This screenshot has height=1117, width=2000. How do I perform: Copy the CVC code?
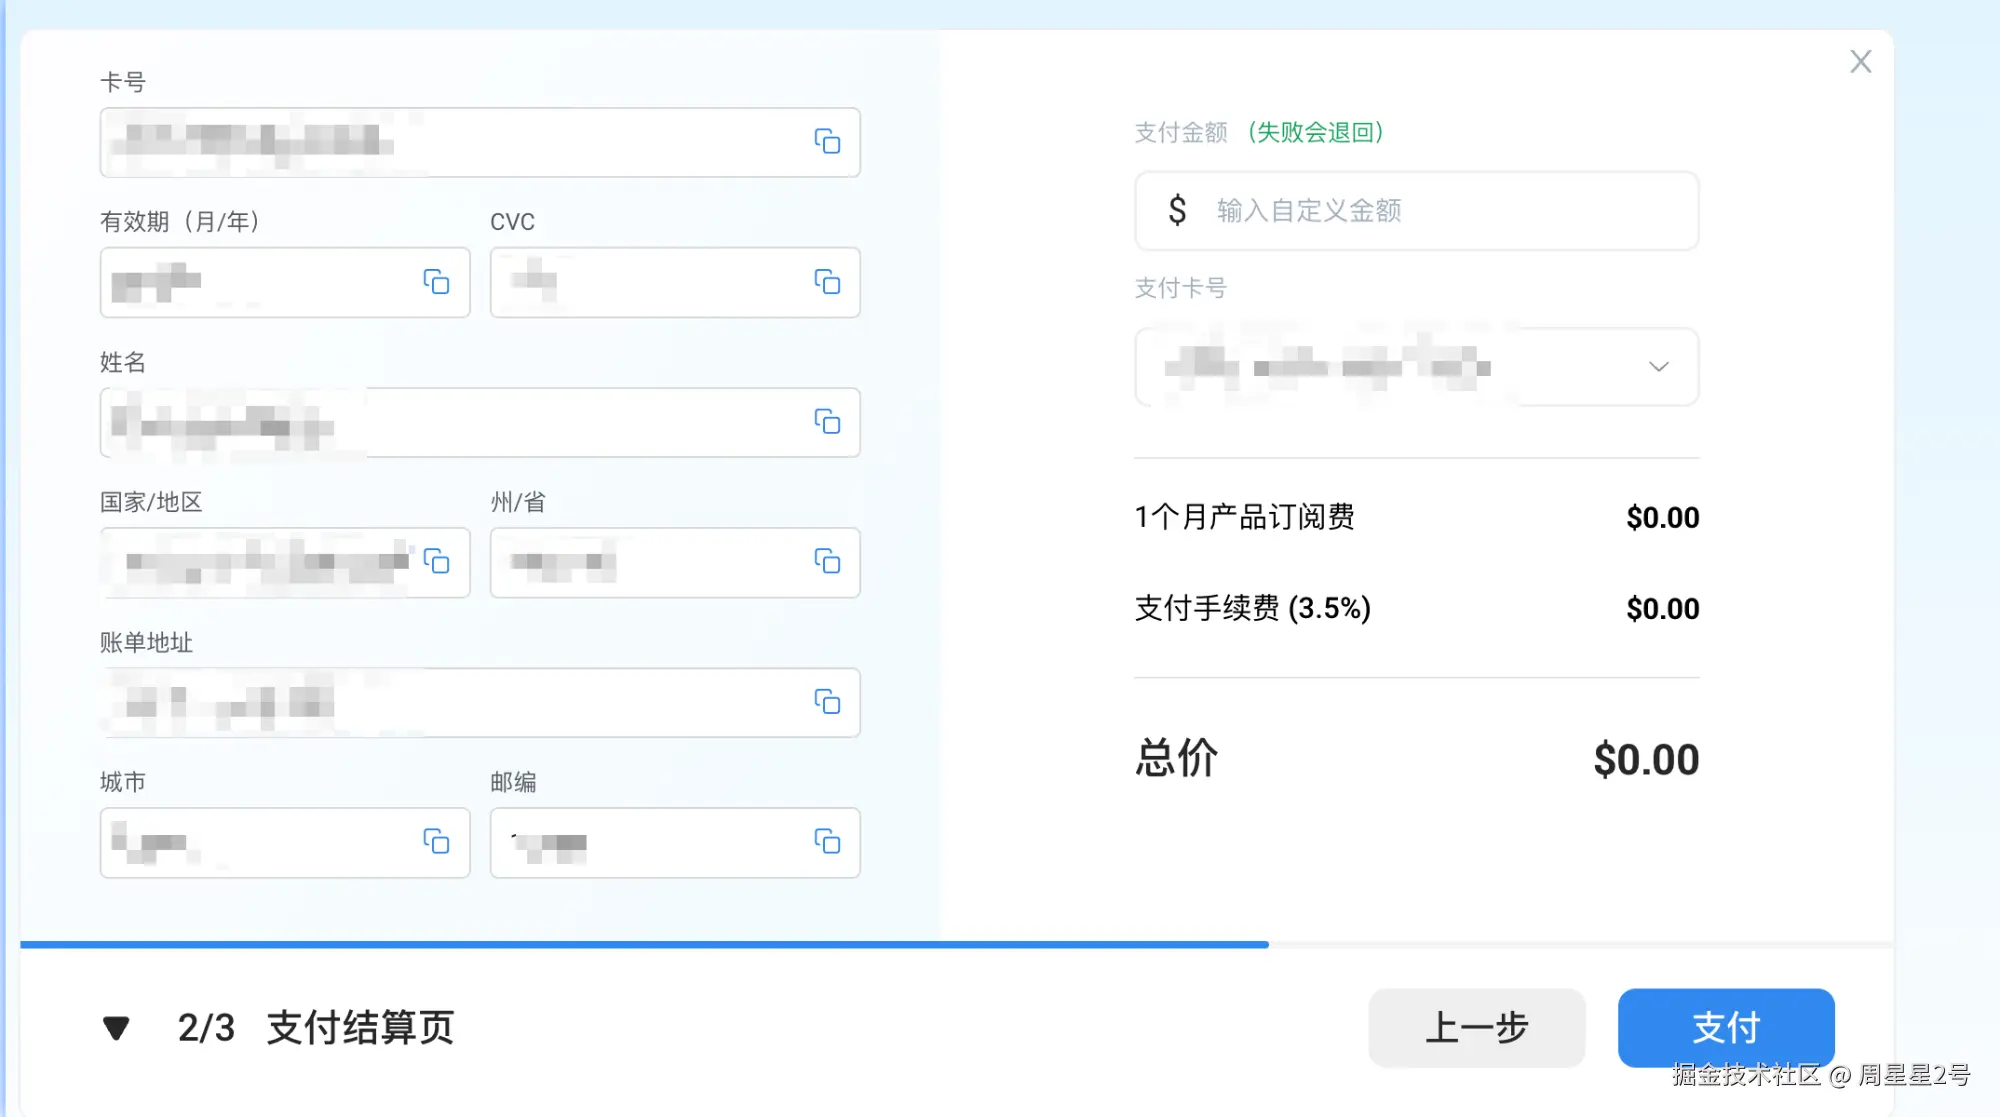(826, 282)
